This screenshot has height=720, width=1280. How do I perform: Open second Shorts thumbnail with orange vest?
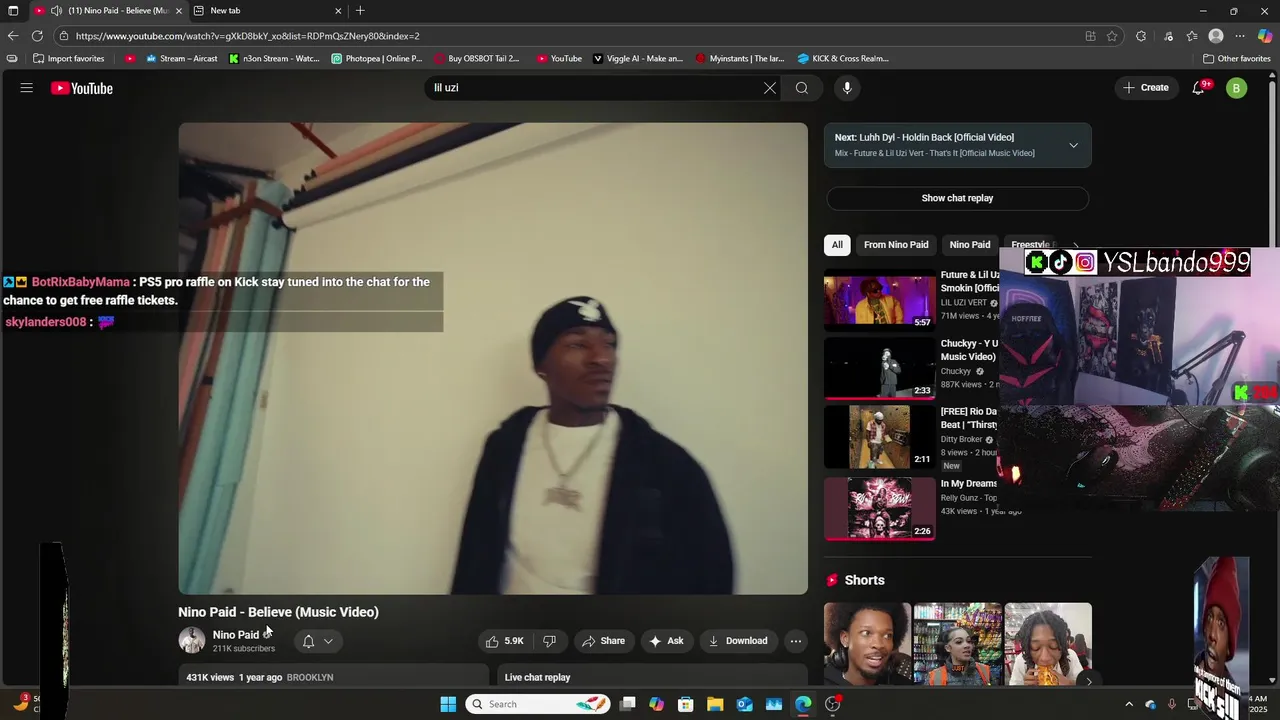(957, 643)
